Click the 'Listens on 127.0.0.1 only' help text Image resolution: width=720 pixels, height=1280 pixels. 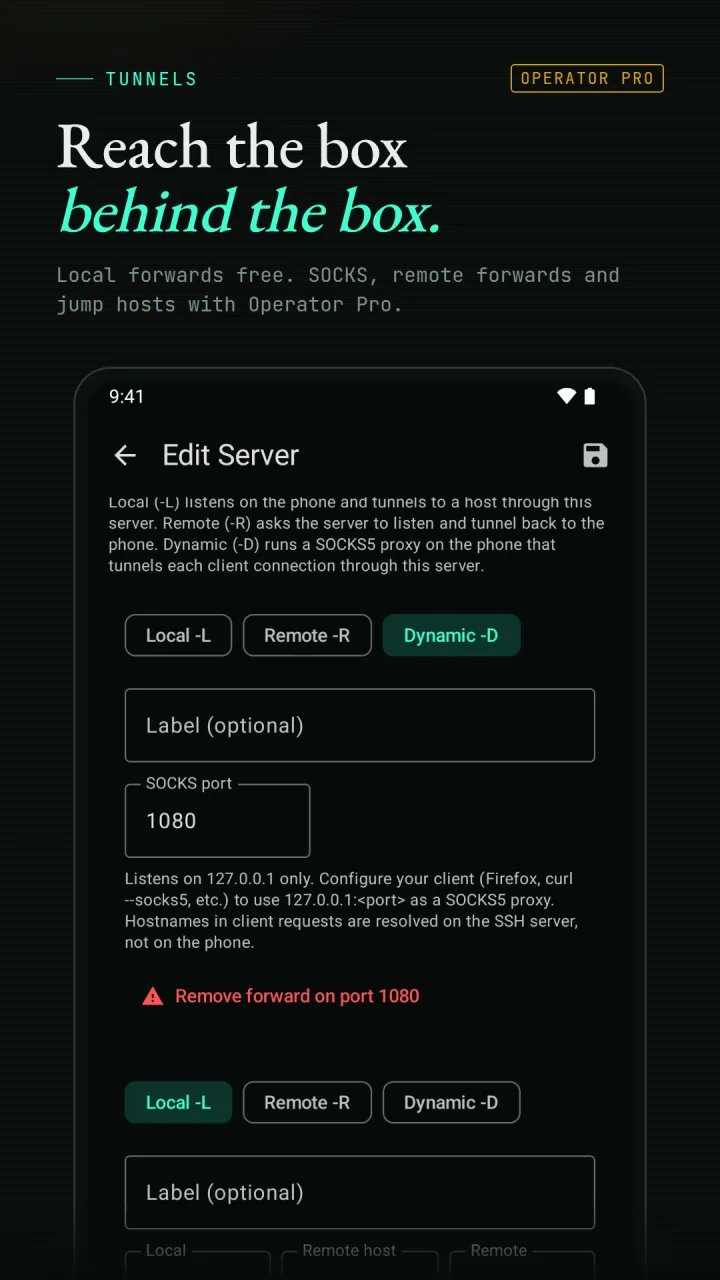click(x=352, y=910)
